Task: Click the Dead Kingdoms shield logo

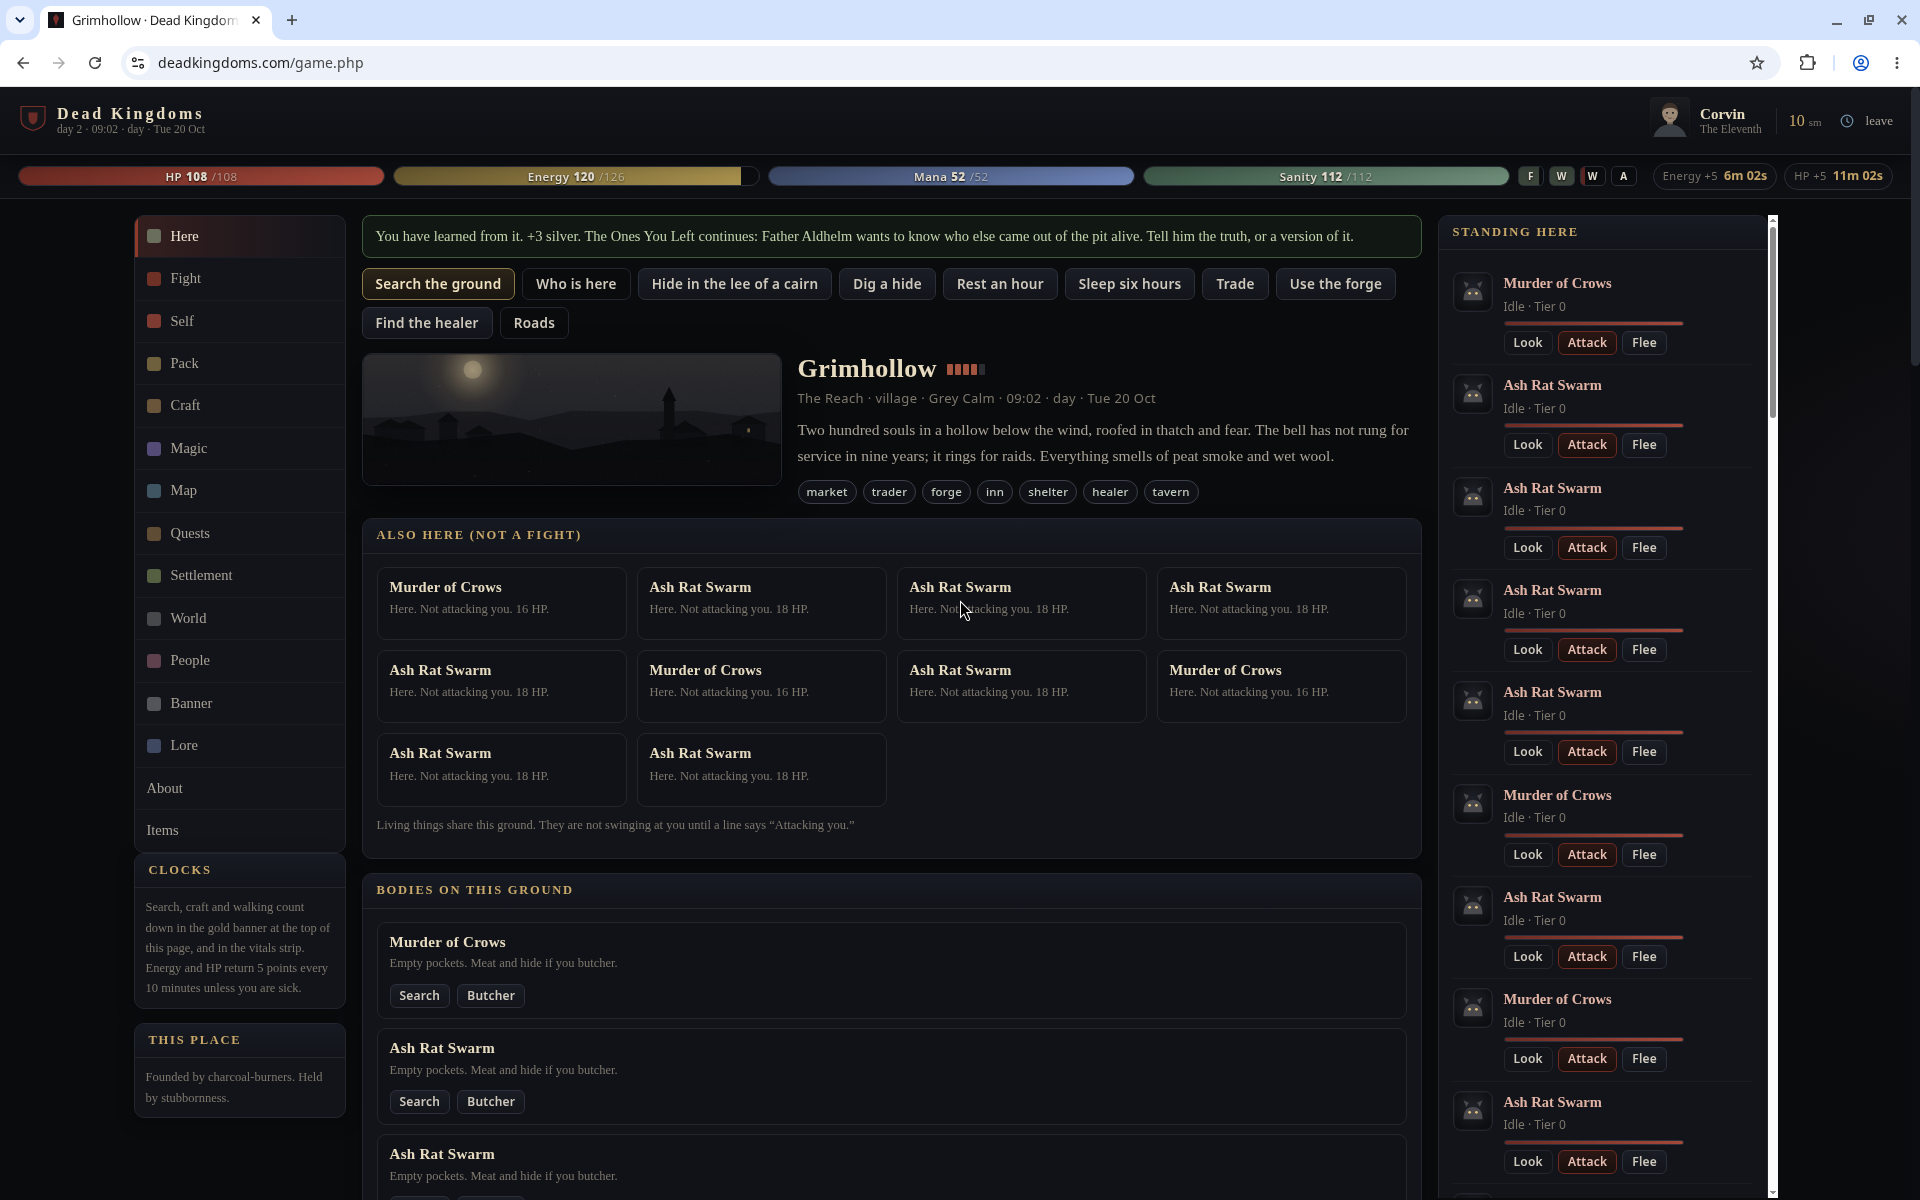Action: pos(33,119)
